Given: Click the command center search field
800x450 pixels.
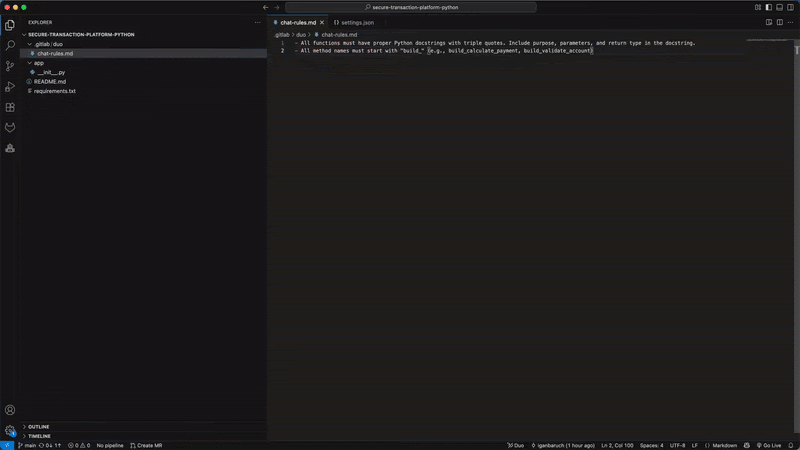Looking at the screenshot, I should tap(411, 7).
